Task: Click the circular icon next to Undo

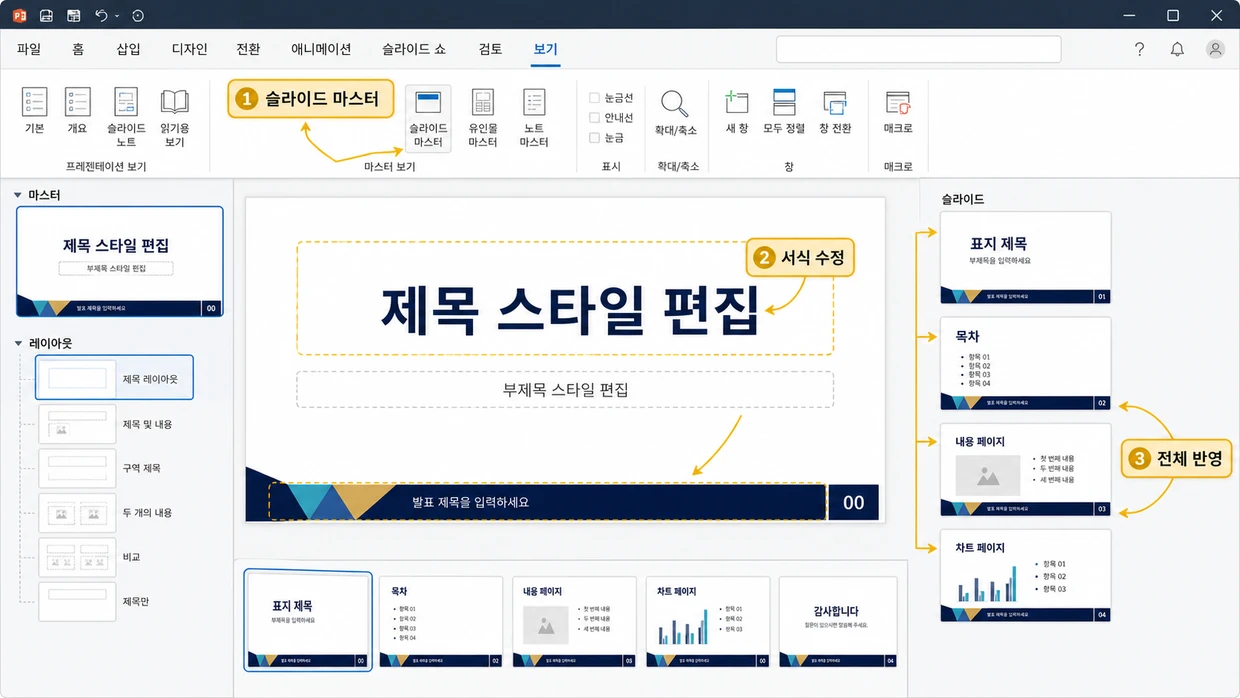Action: [137, 15]
